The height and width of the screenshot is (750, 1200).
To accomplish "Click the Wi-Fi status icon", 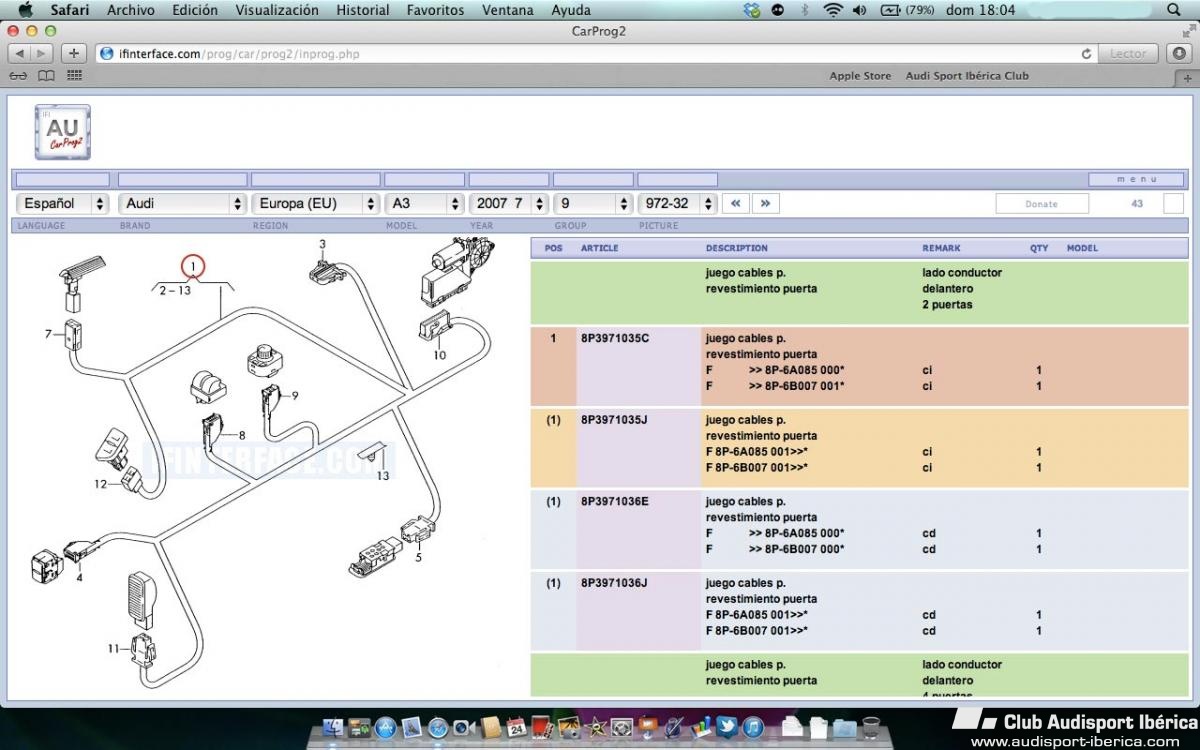I will coord(833,10).
